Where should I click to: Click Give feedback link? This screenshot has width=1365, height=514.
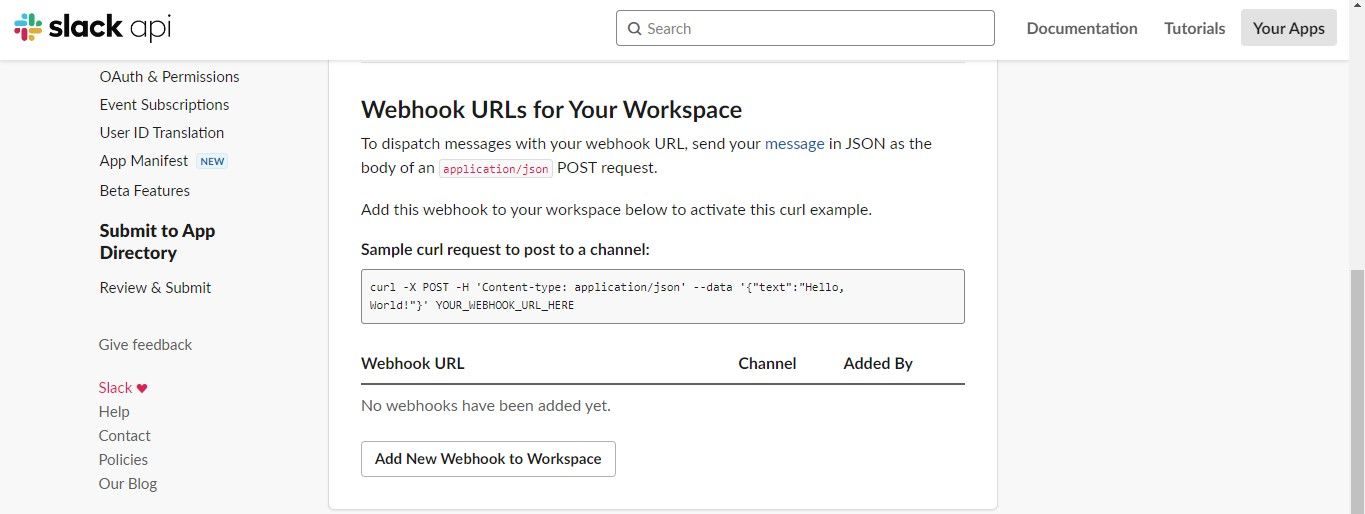(145, 345)
